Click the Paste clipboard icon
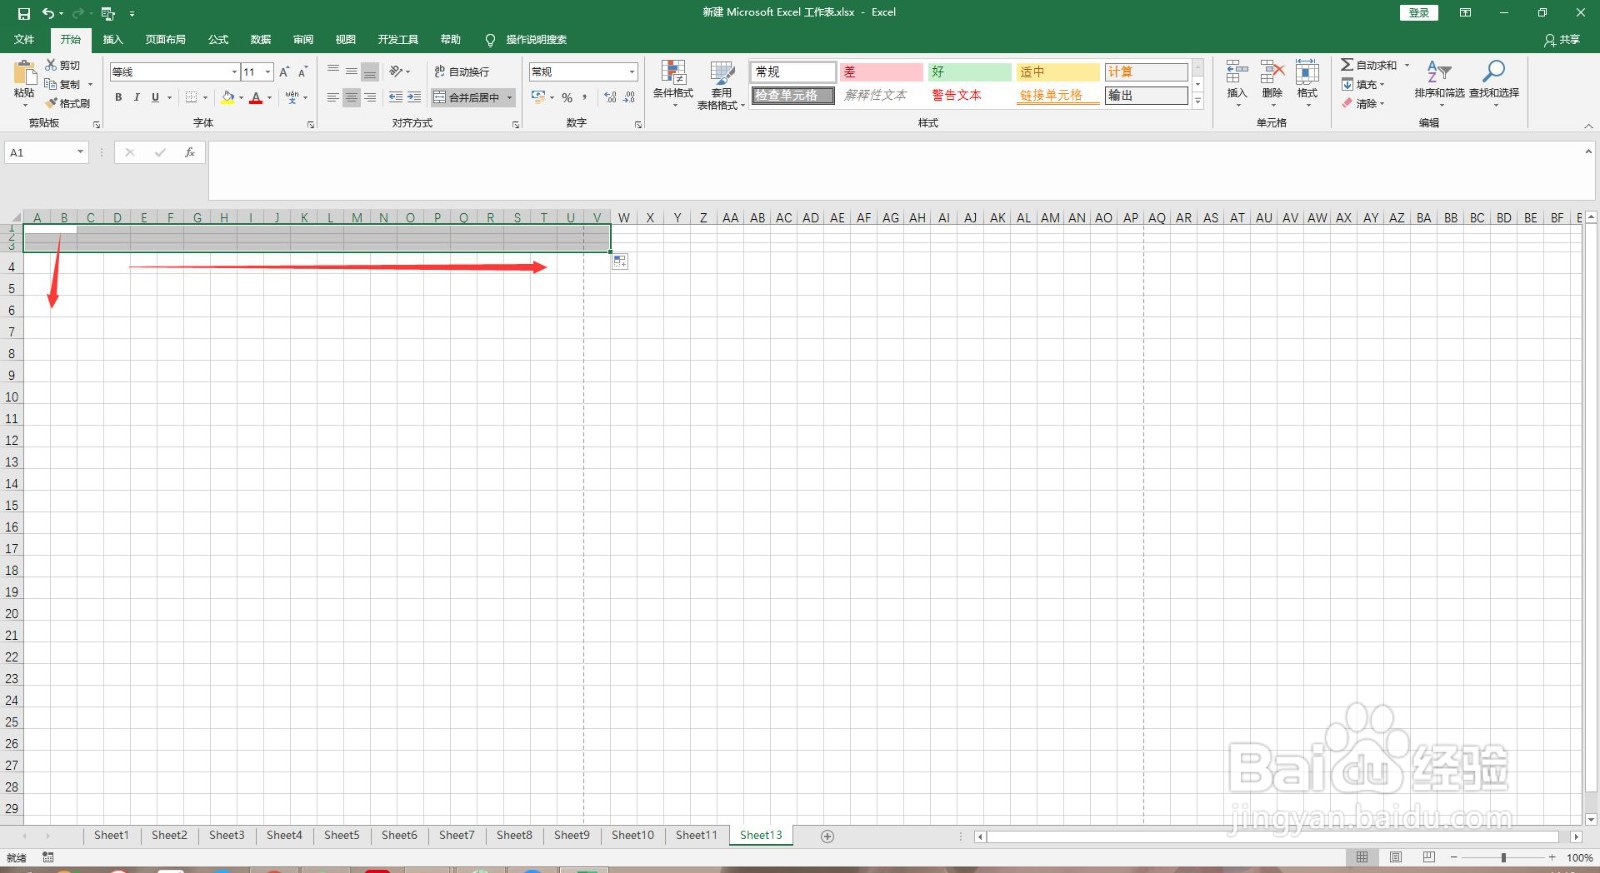The width and height of the screenshot is (1600, 873). coord(24,74)
